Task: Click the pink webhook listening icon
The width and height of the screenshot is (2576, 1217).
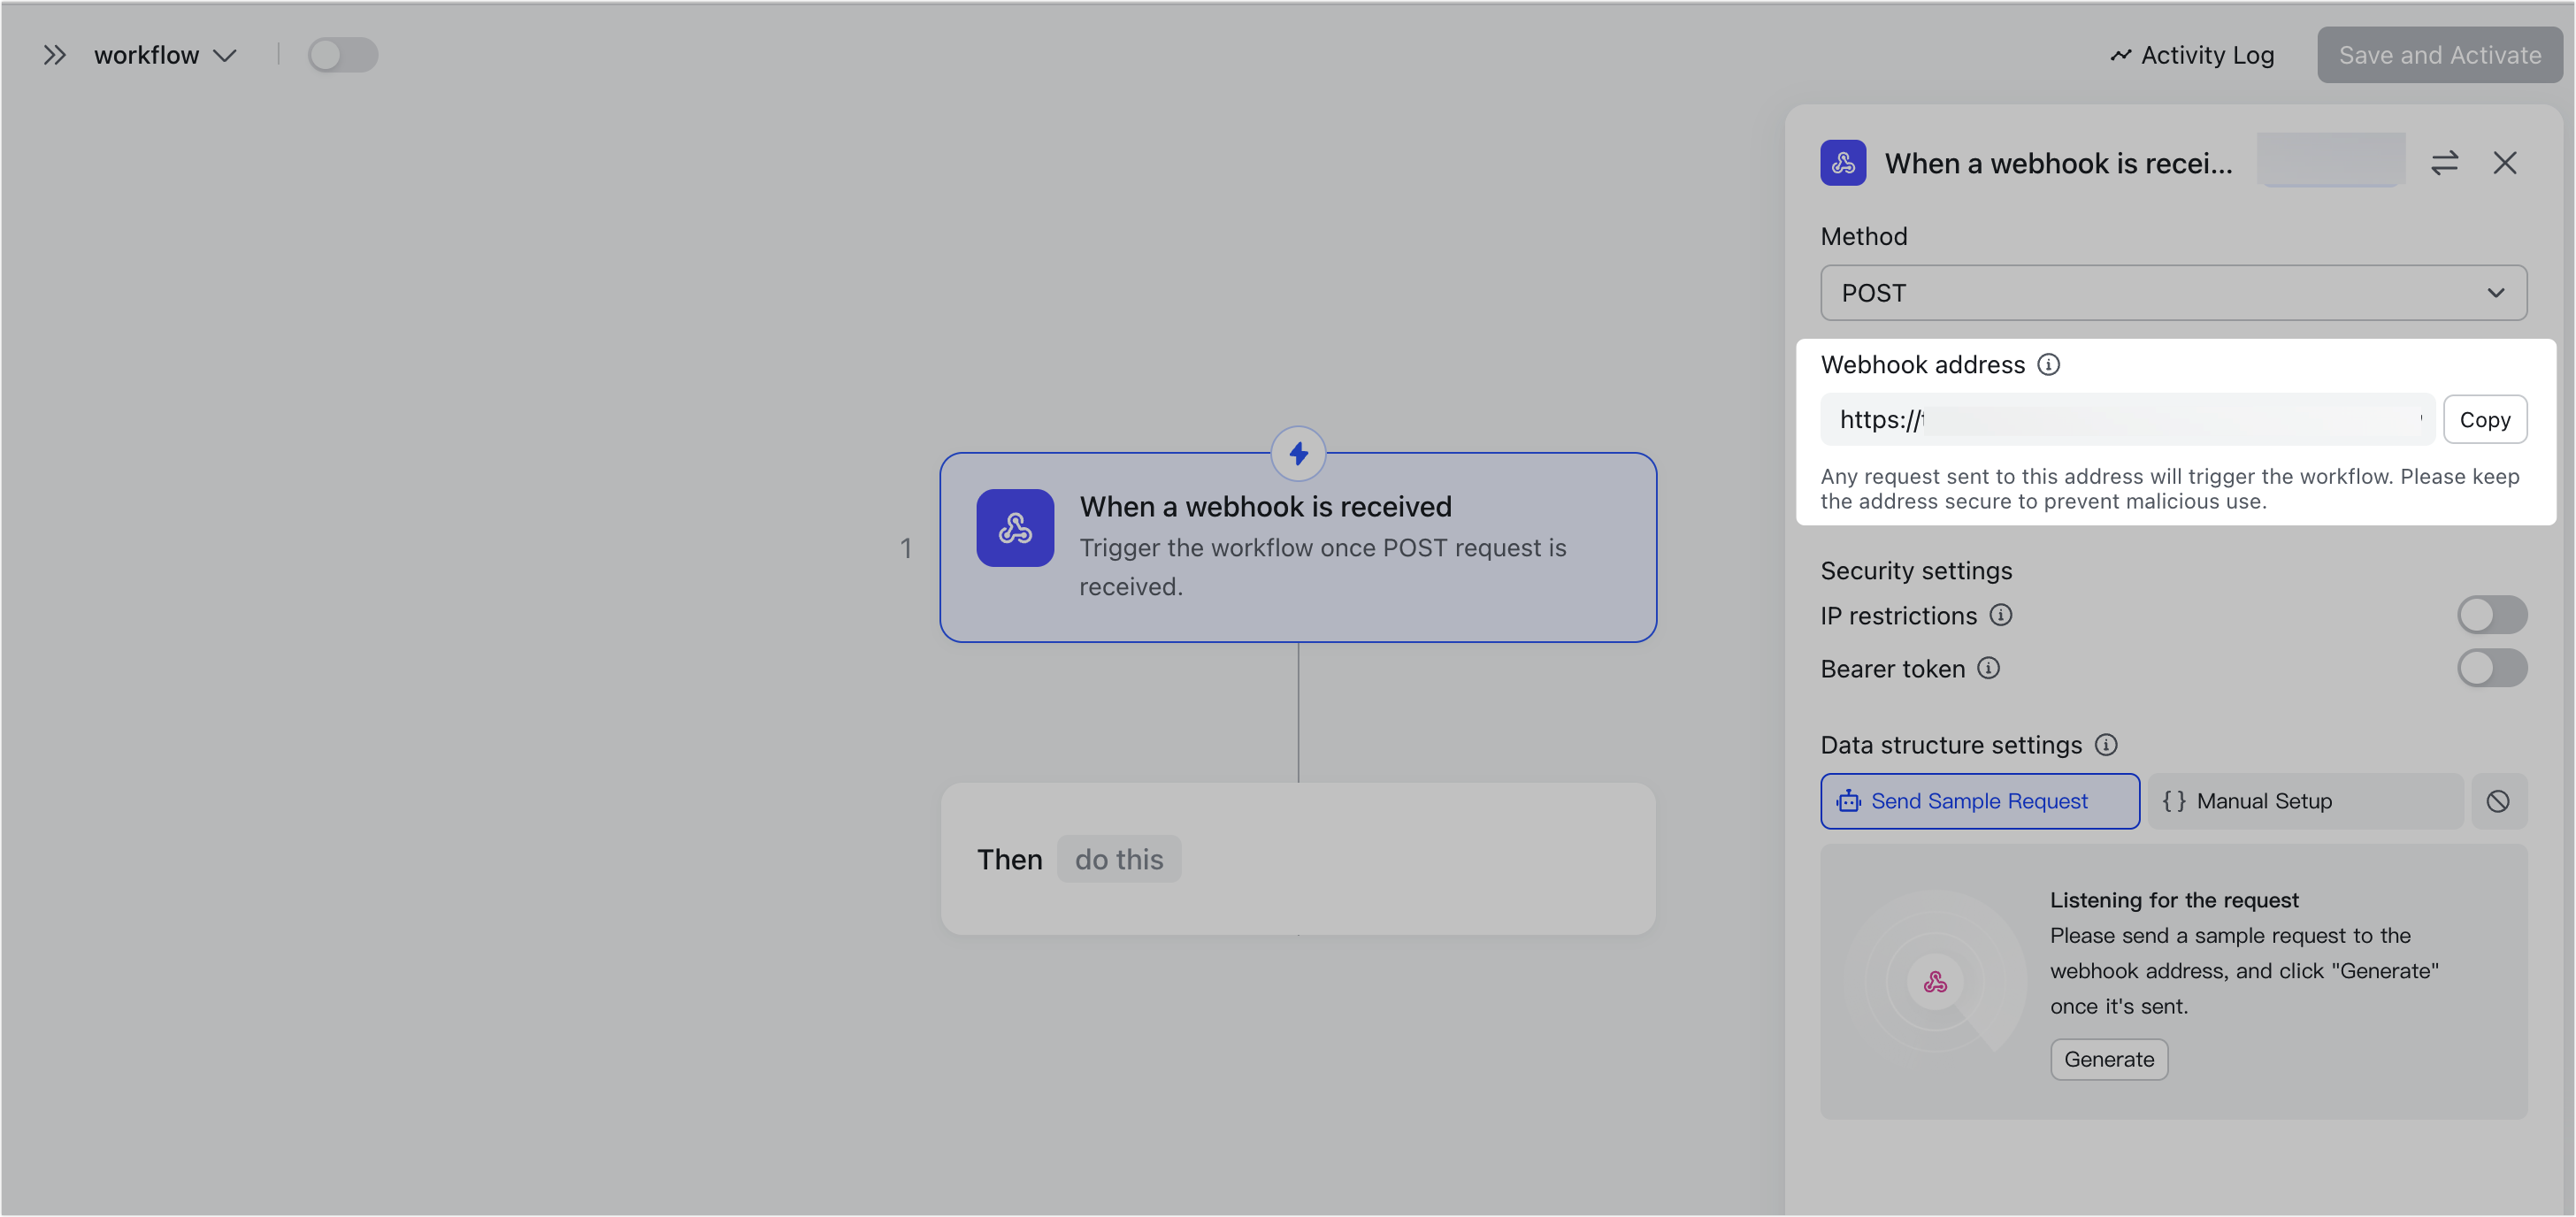Action: [x=1934, y=982]
